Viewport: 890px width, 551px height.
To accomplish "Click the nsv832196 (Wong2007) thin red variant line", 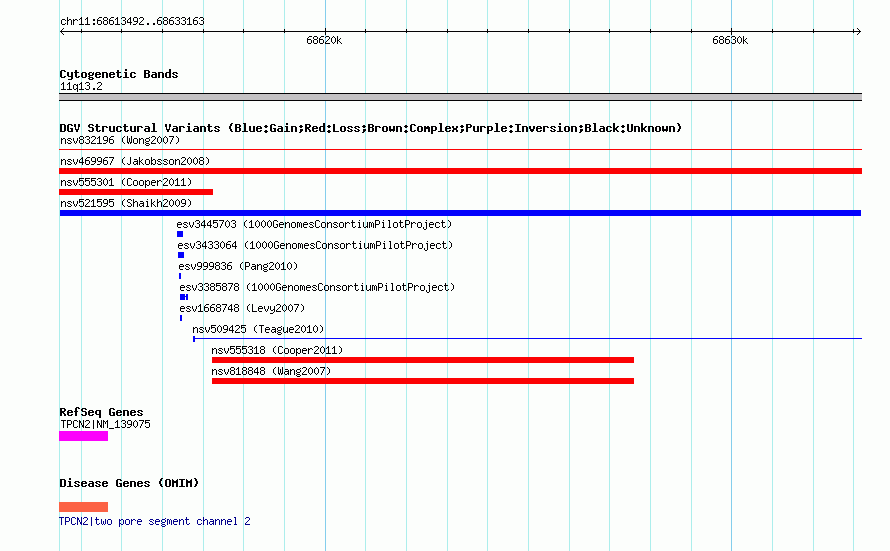I will tap(460, 150).
